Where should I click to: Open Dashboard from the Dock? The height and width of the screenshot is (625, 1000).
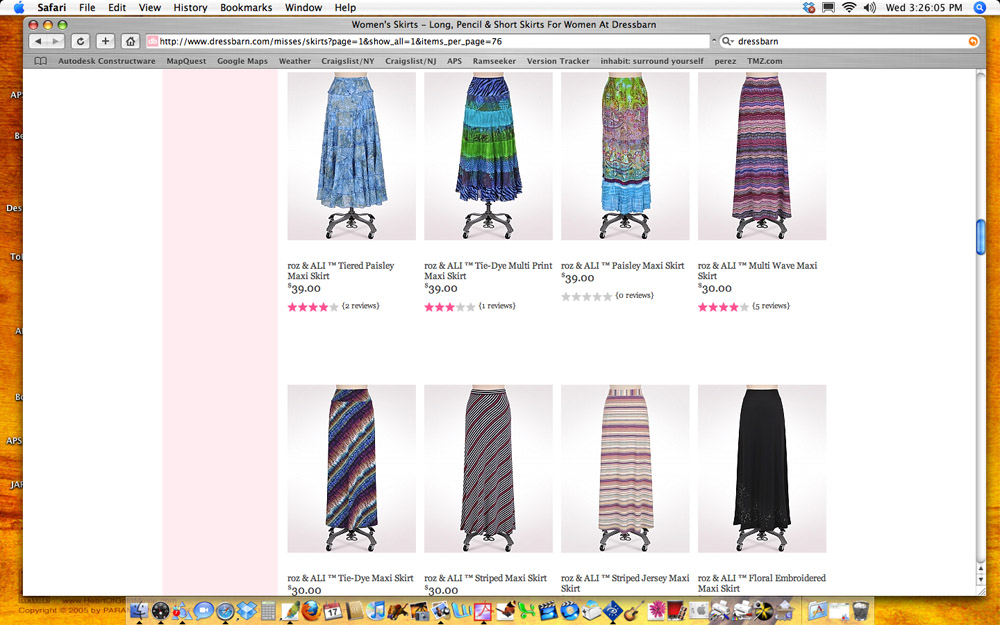tap(160, 610)
